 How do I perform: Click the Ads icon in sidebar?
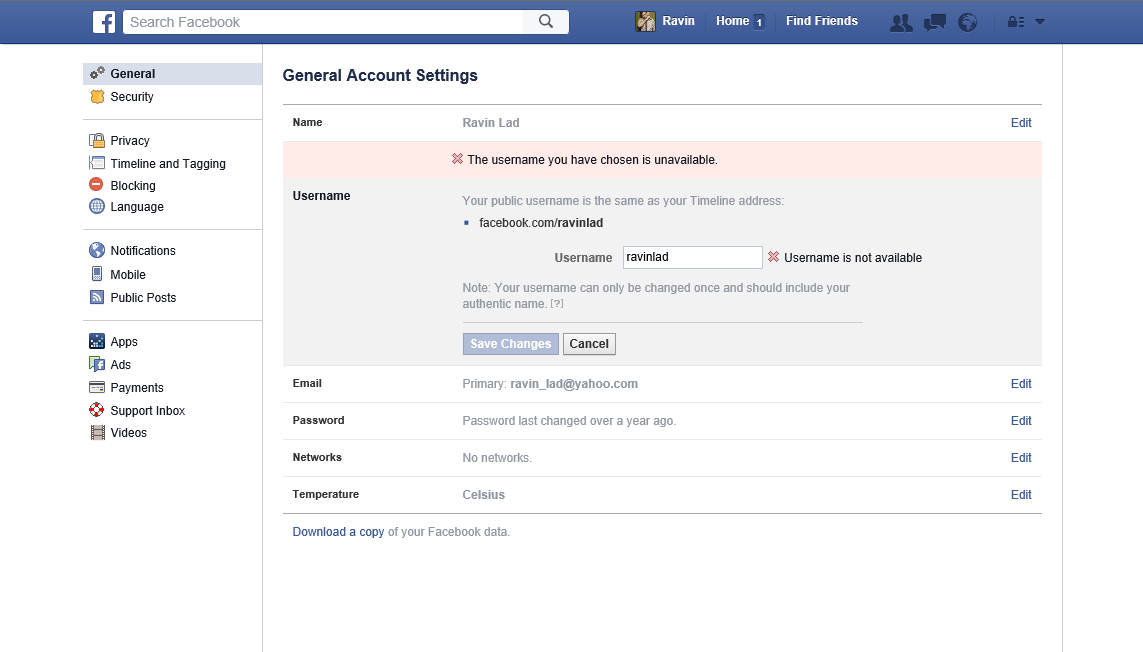click(97, 364)
